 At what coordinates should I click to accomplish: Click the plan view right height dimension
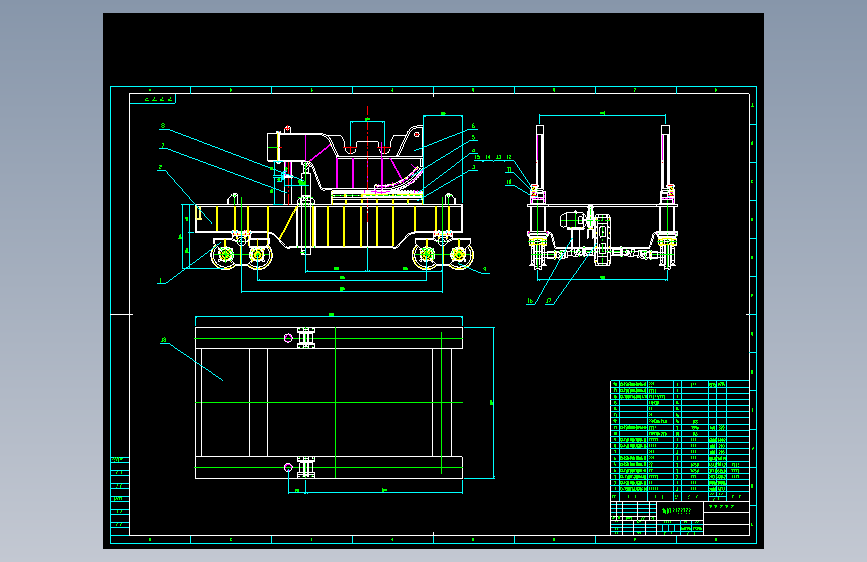pyautogui.click(x=493, y=403)
